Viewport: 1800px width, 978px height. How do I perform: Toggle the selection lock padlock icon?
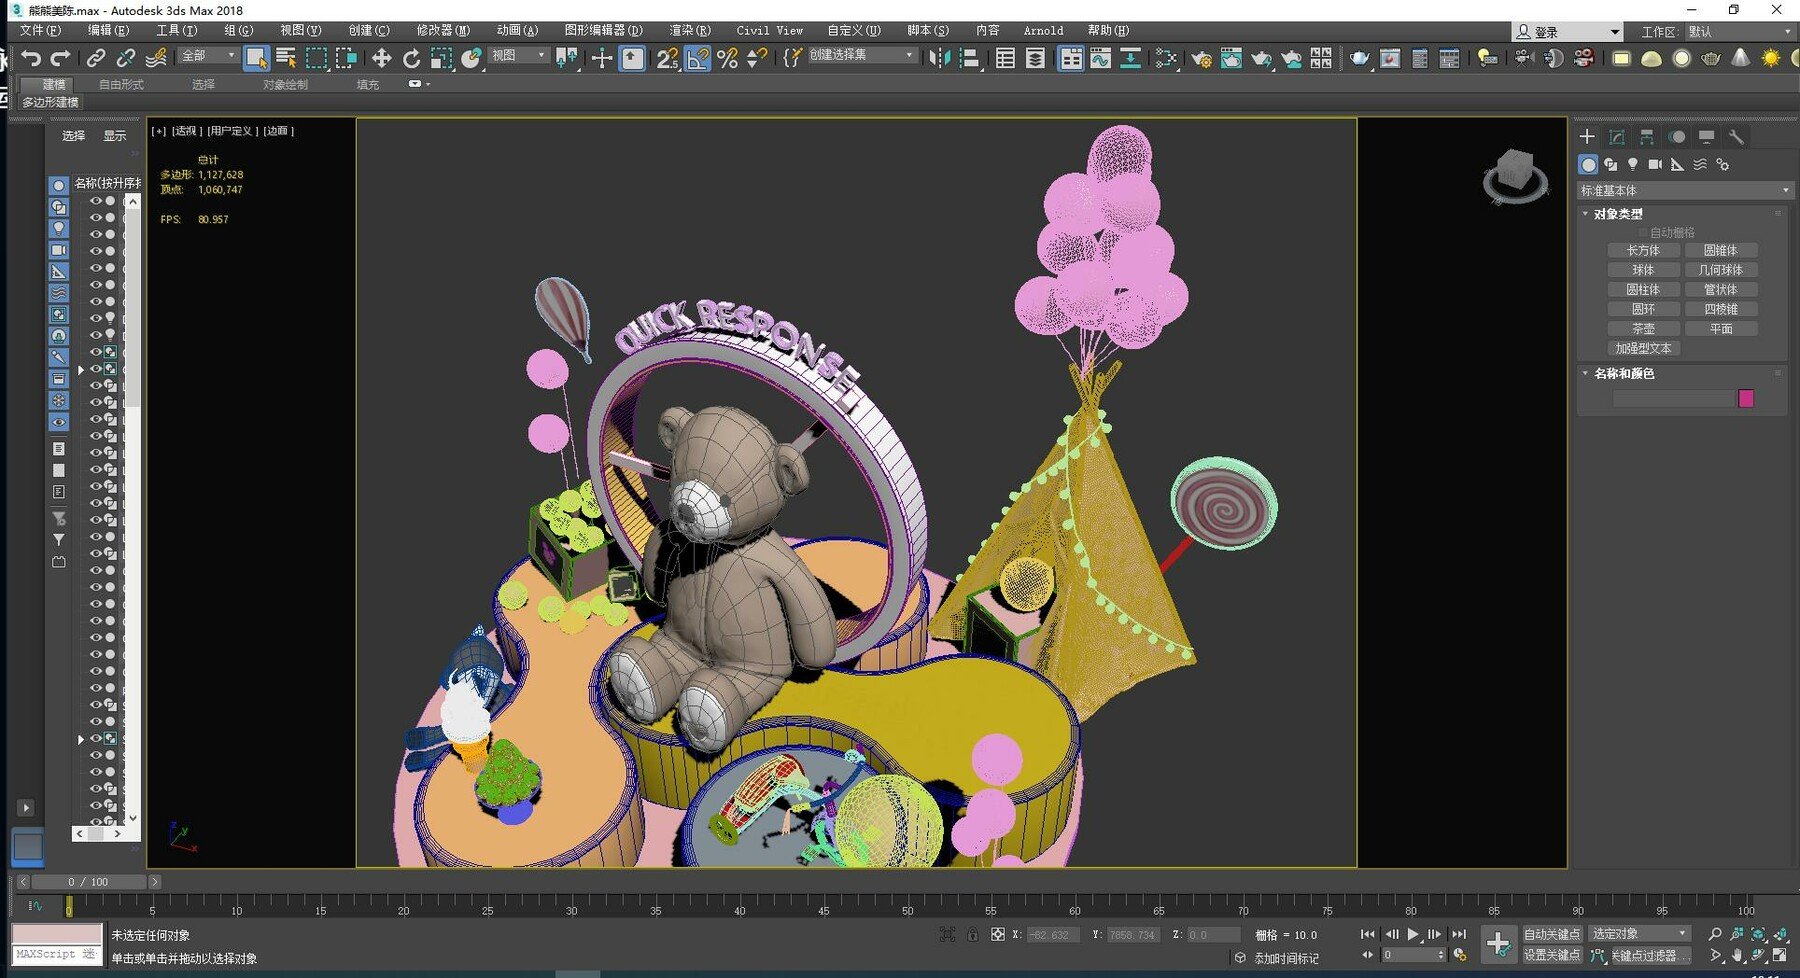point(972,934)
